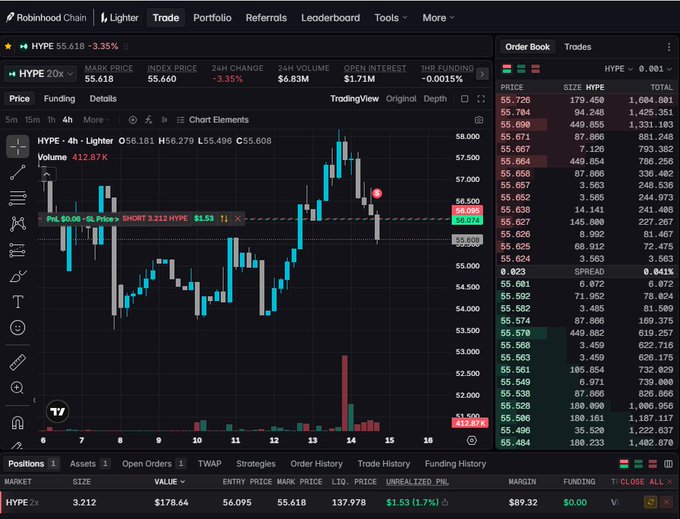
Task: Toggle chart fullscreen mode
Action: pos(481,99)
